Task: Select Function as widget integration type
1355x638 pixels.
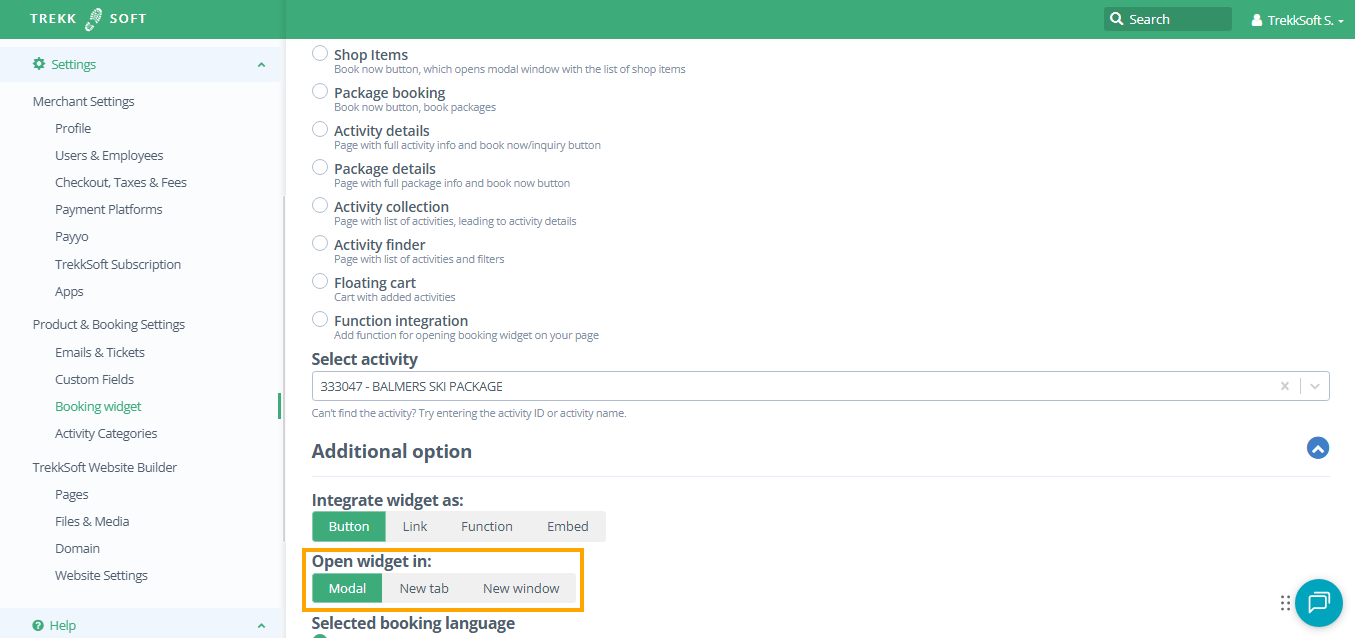Action: pyautogui.click(x=486, y=527)
